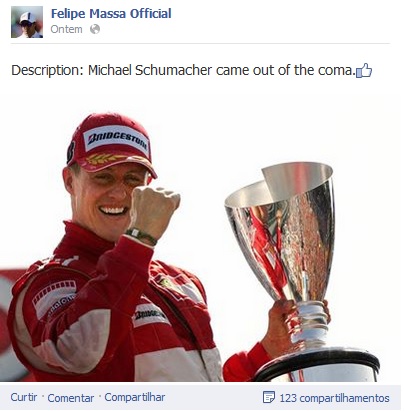Screen dimensions: 404x411
Task: Like the post with Curtir
Action: (24, 397)
